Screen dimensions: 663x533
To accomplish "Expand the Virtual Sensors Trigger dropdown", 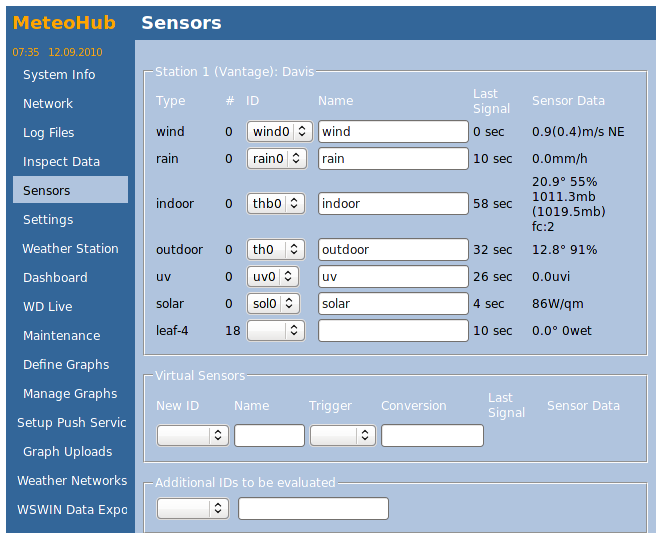I will pyautogui.click(x=342, y=435).
